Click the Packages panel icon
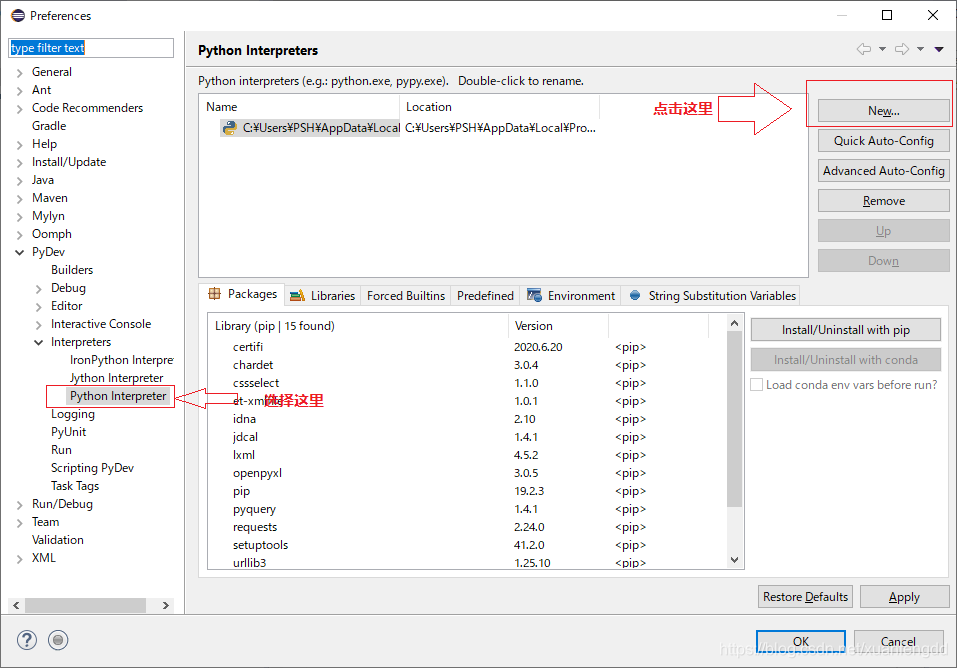The image size is (957, 668). point(214,295)
